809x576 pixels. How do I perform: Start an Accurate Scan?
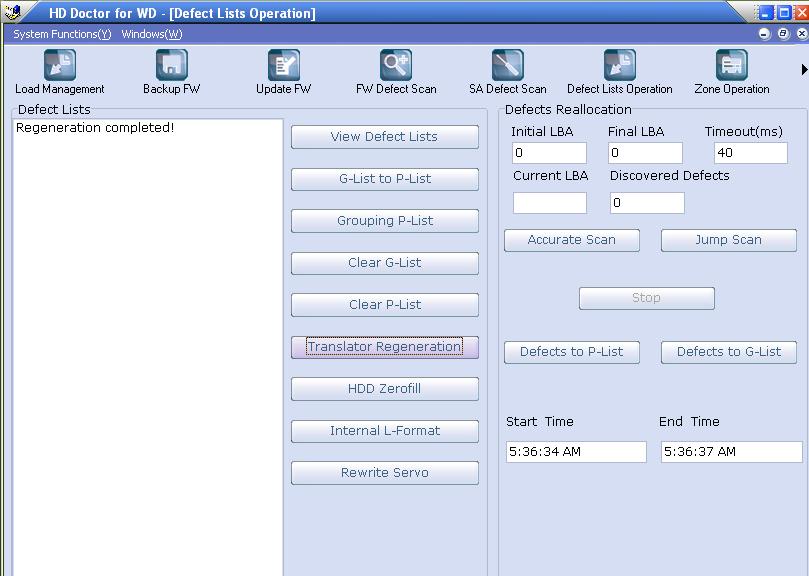coord(572,240)
